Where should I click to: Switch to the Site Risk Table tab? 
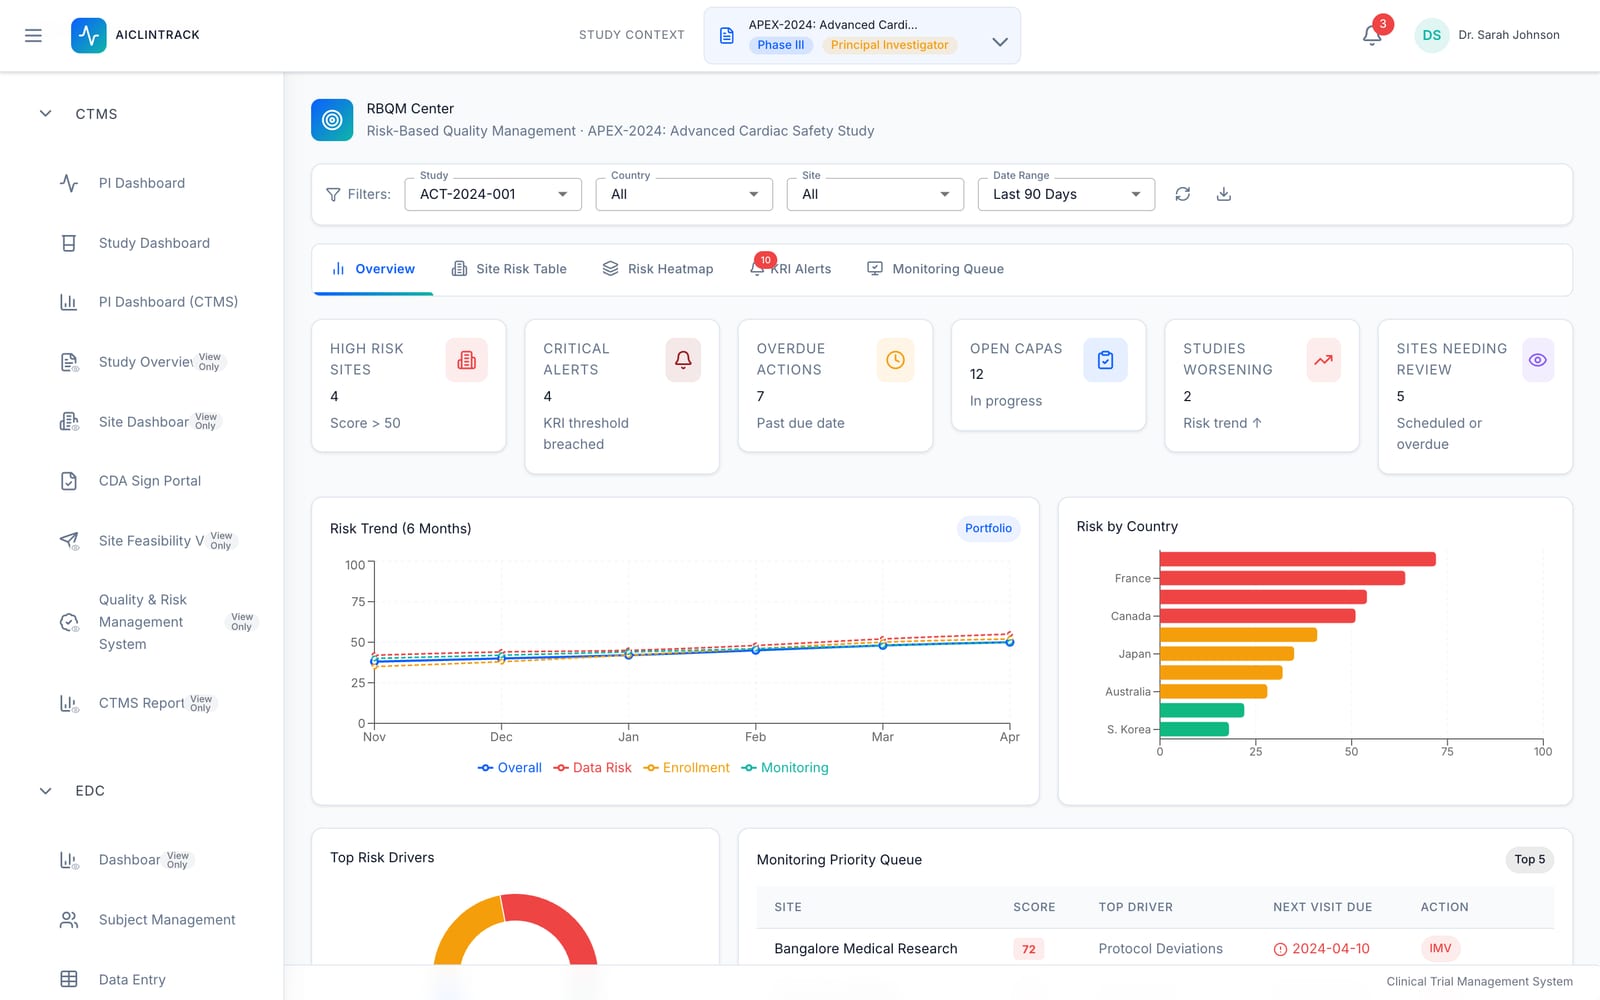(509, 269)
